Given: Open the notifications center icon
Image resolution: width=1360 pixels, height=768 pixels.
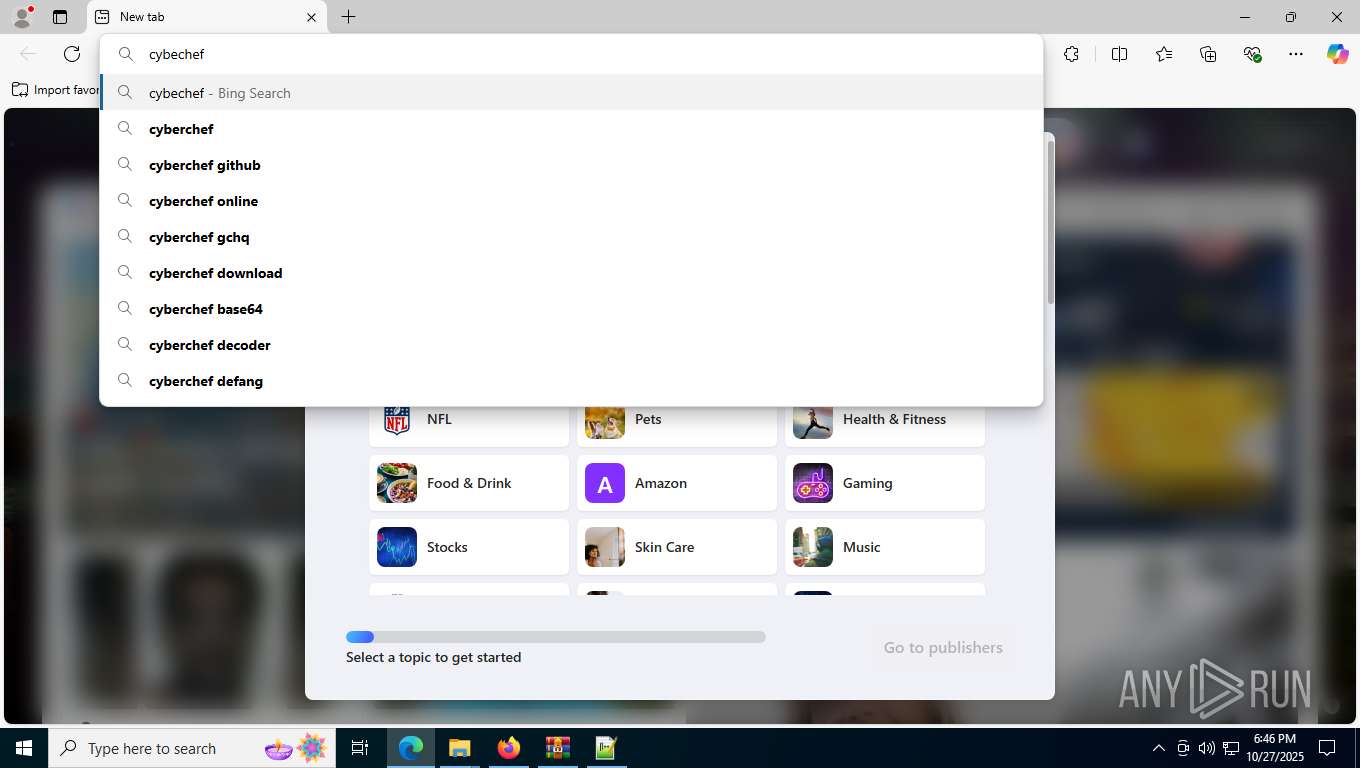Looking at the screenshot, I should 1327,748.
